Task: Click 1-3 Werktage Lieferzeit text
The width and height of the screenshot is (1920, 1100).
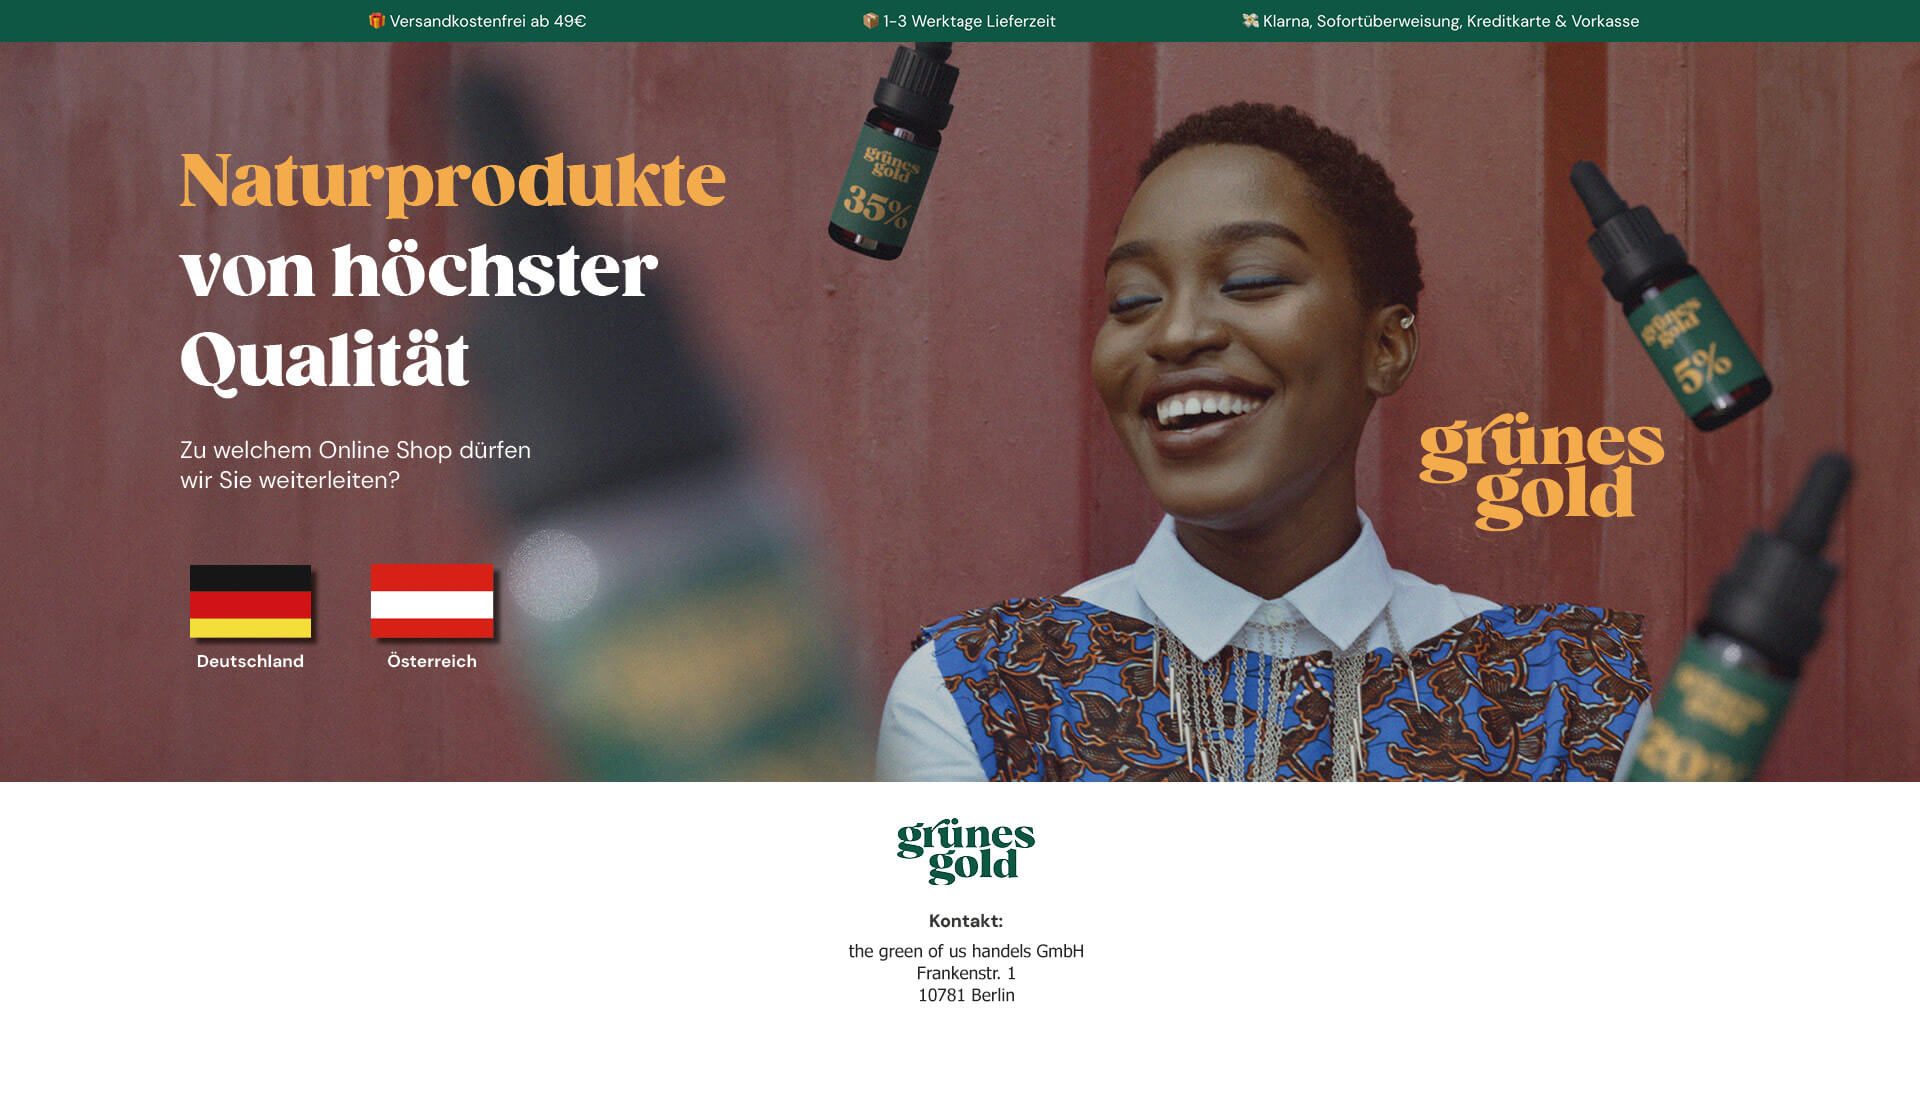Action: [x=969, y=21]
